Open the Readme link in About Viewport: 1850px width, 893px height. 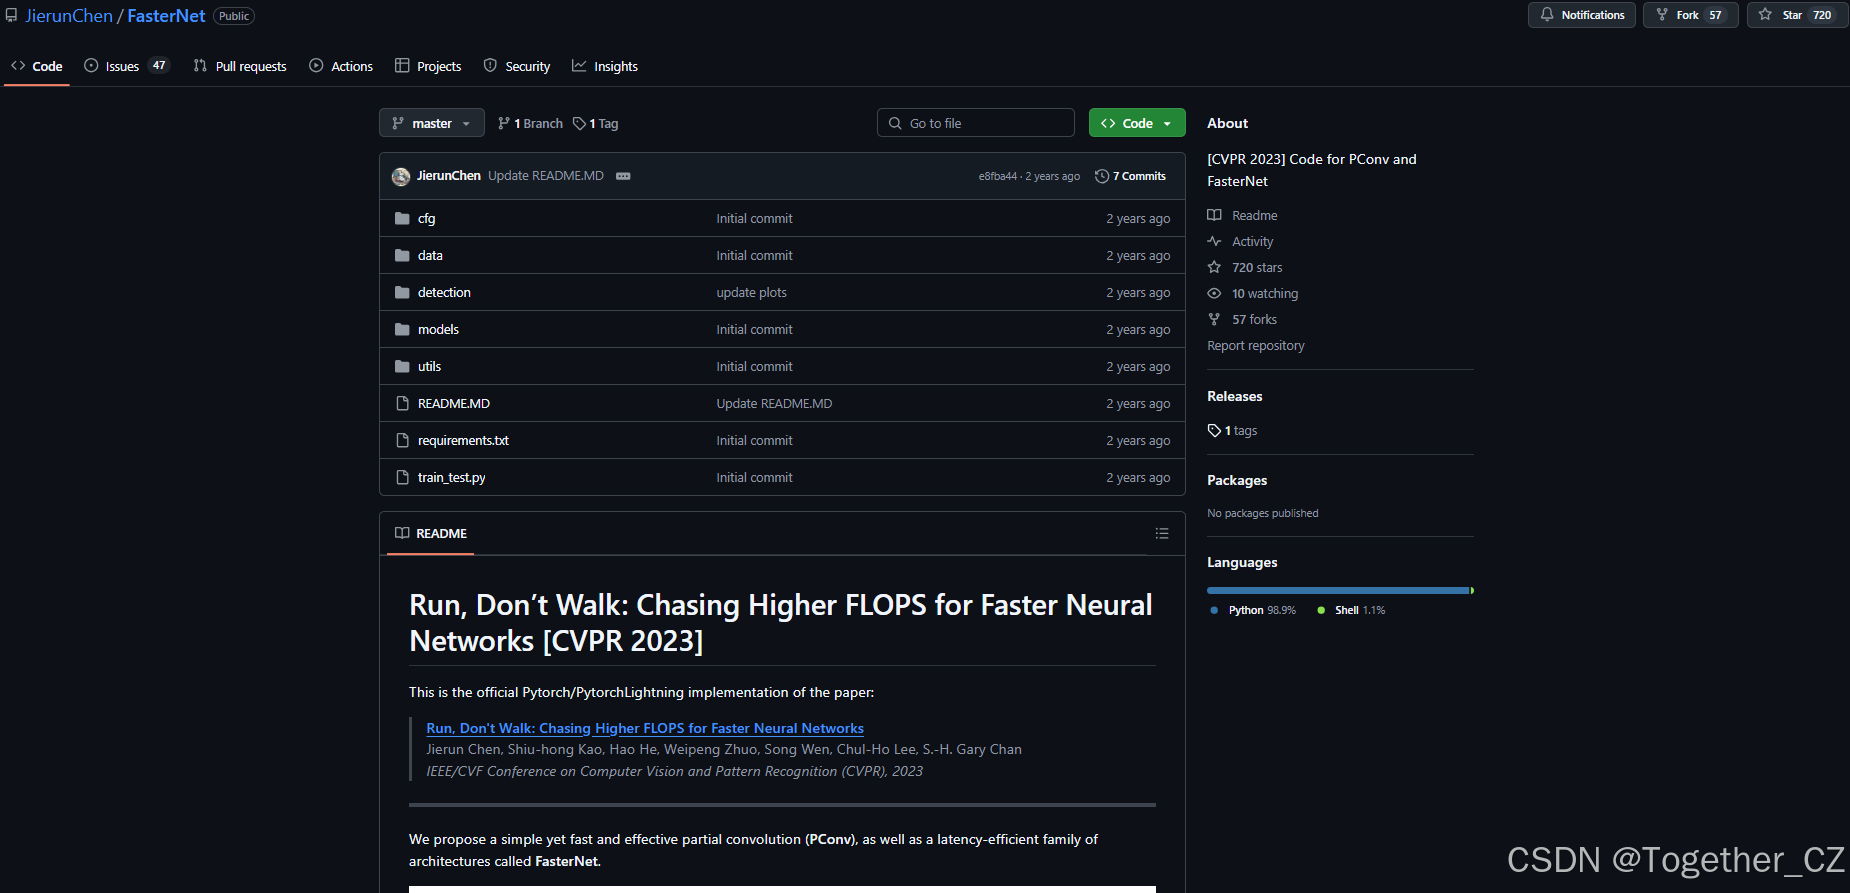pos(1243,215)
